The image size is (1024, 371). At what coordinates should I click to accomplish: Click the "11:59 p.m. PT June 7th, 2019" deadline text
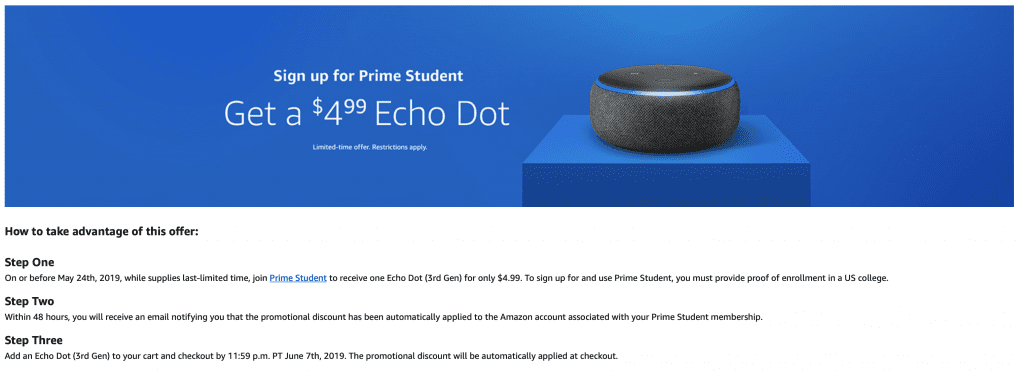283,357
